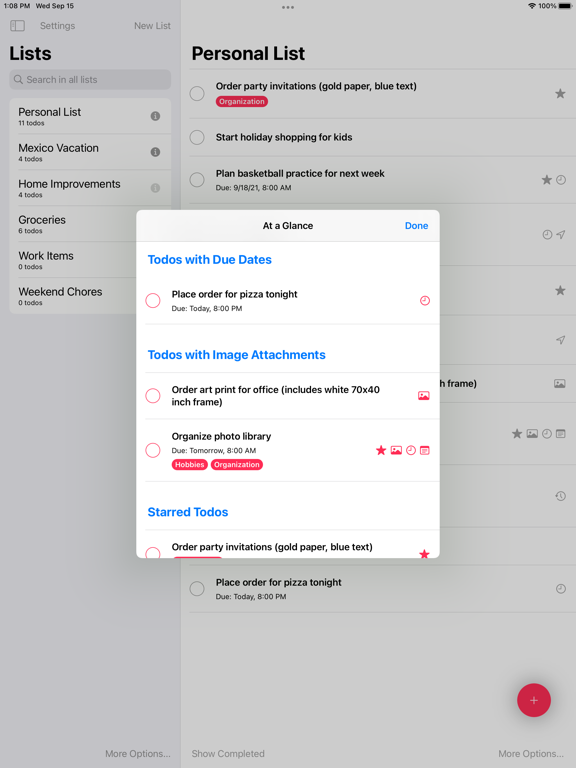Open More Options under Personal List
This screenshot has width=576, height=768.
click(531, 754)
